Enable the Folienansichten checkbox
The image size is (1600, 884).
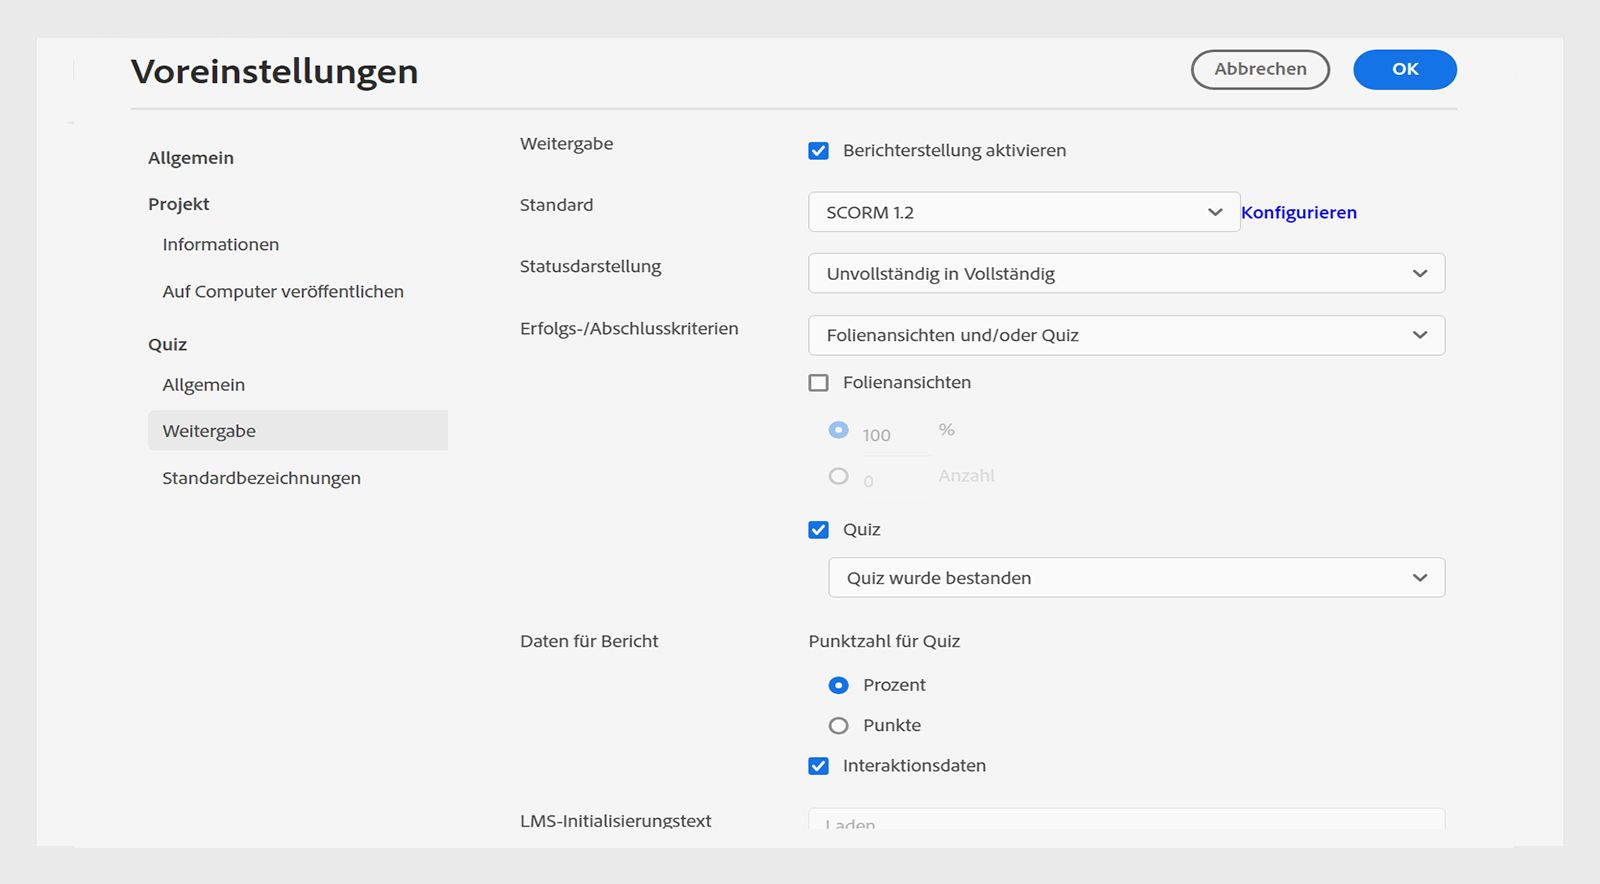818,383
